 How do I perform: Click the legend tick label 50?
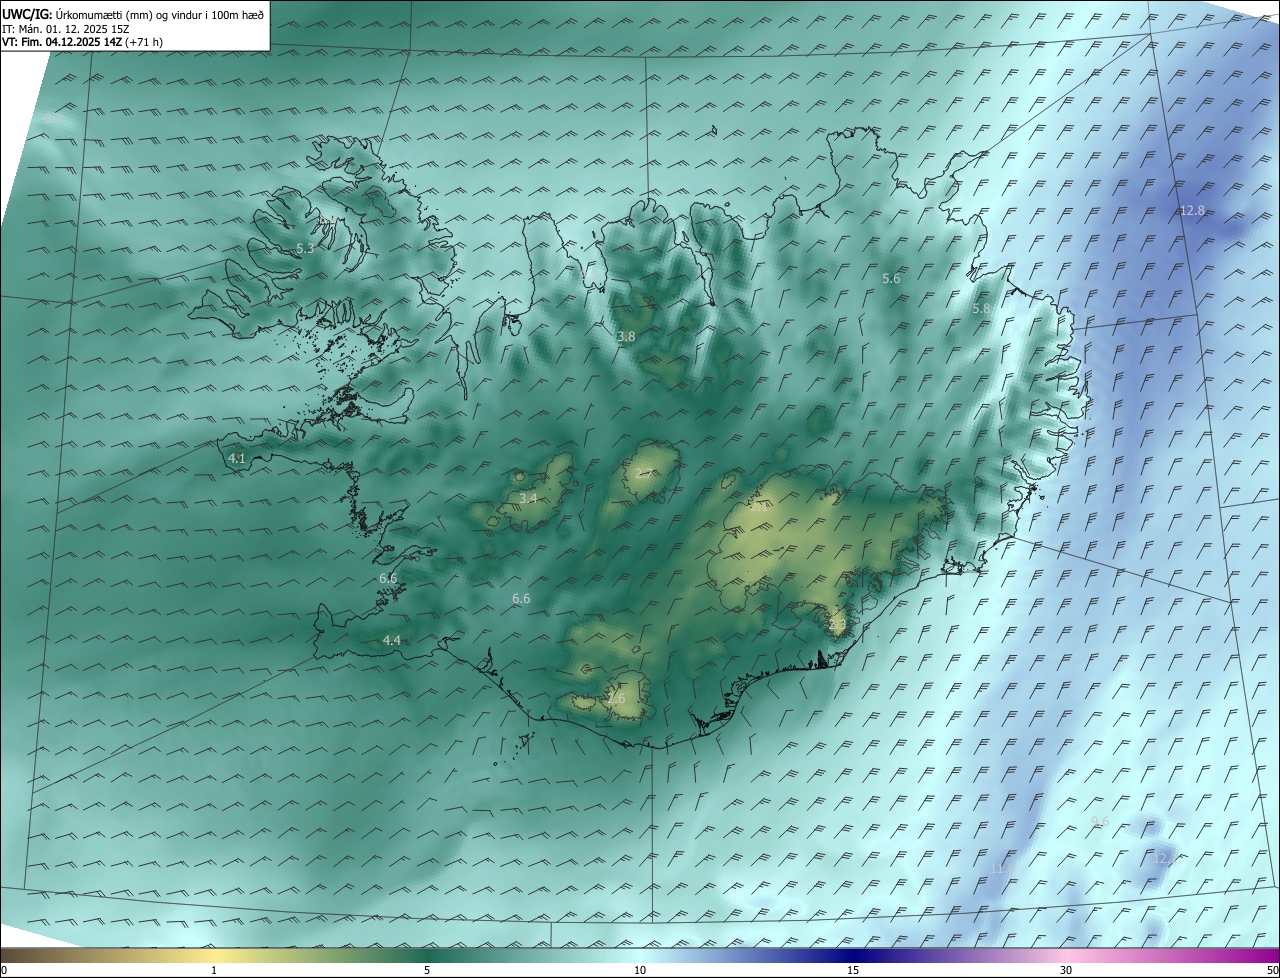[x=1272, y=971]
